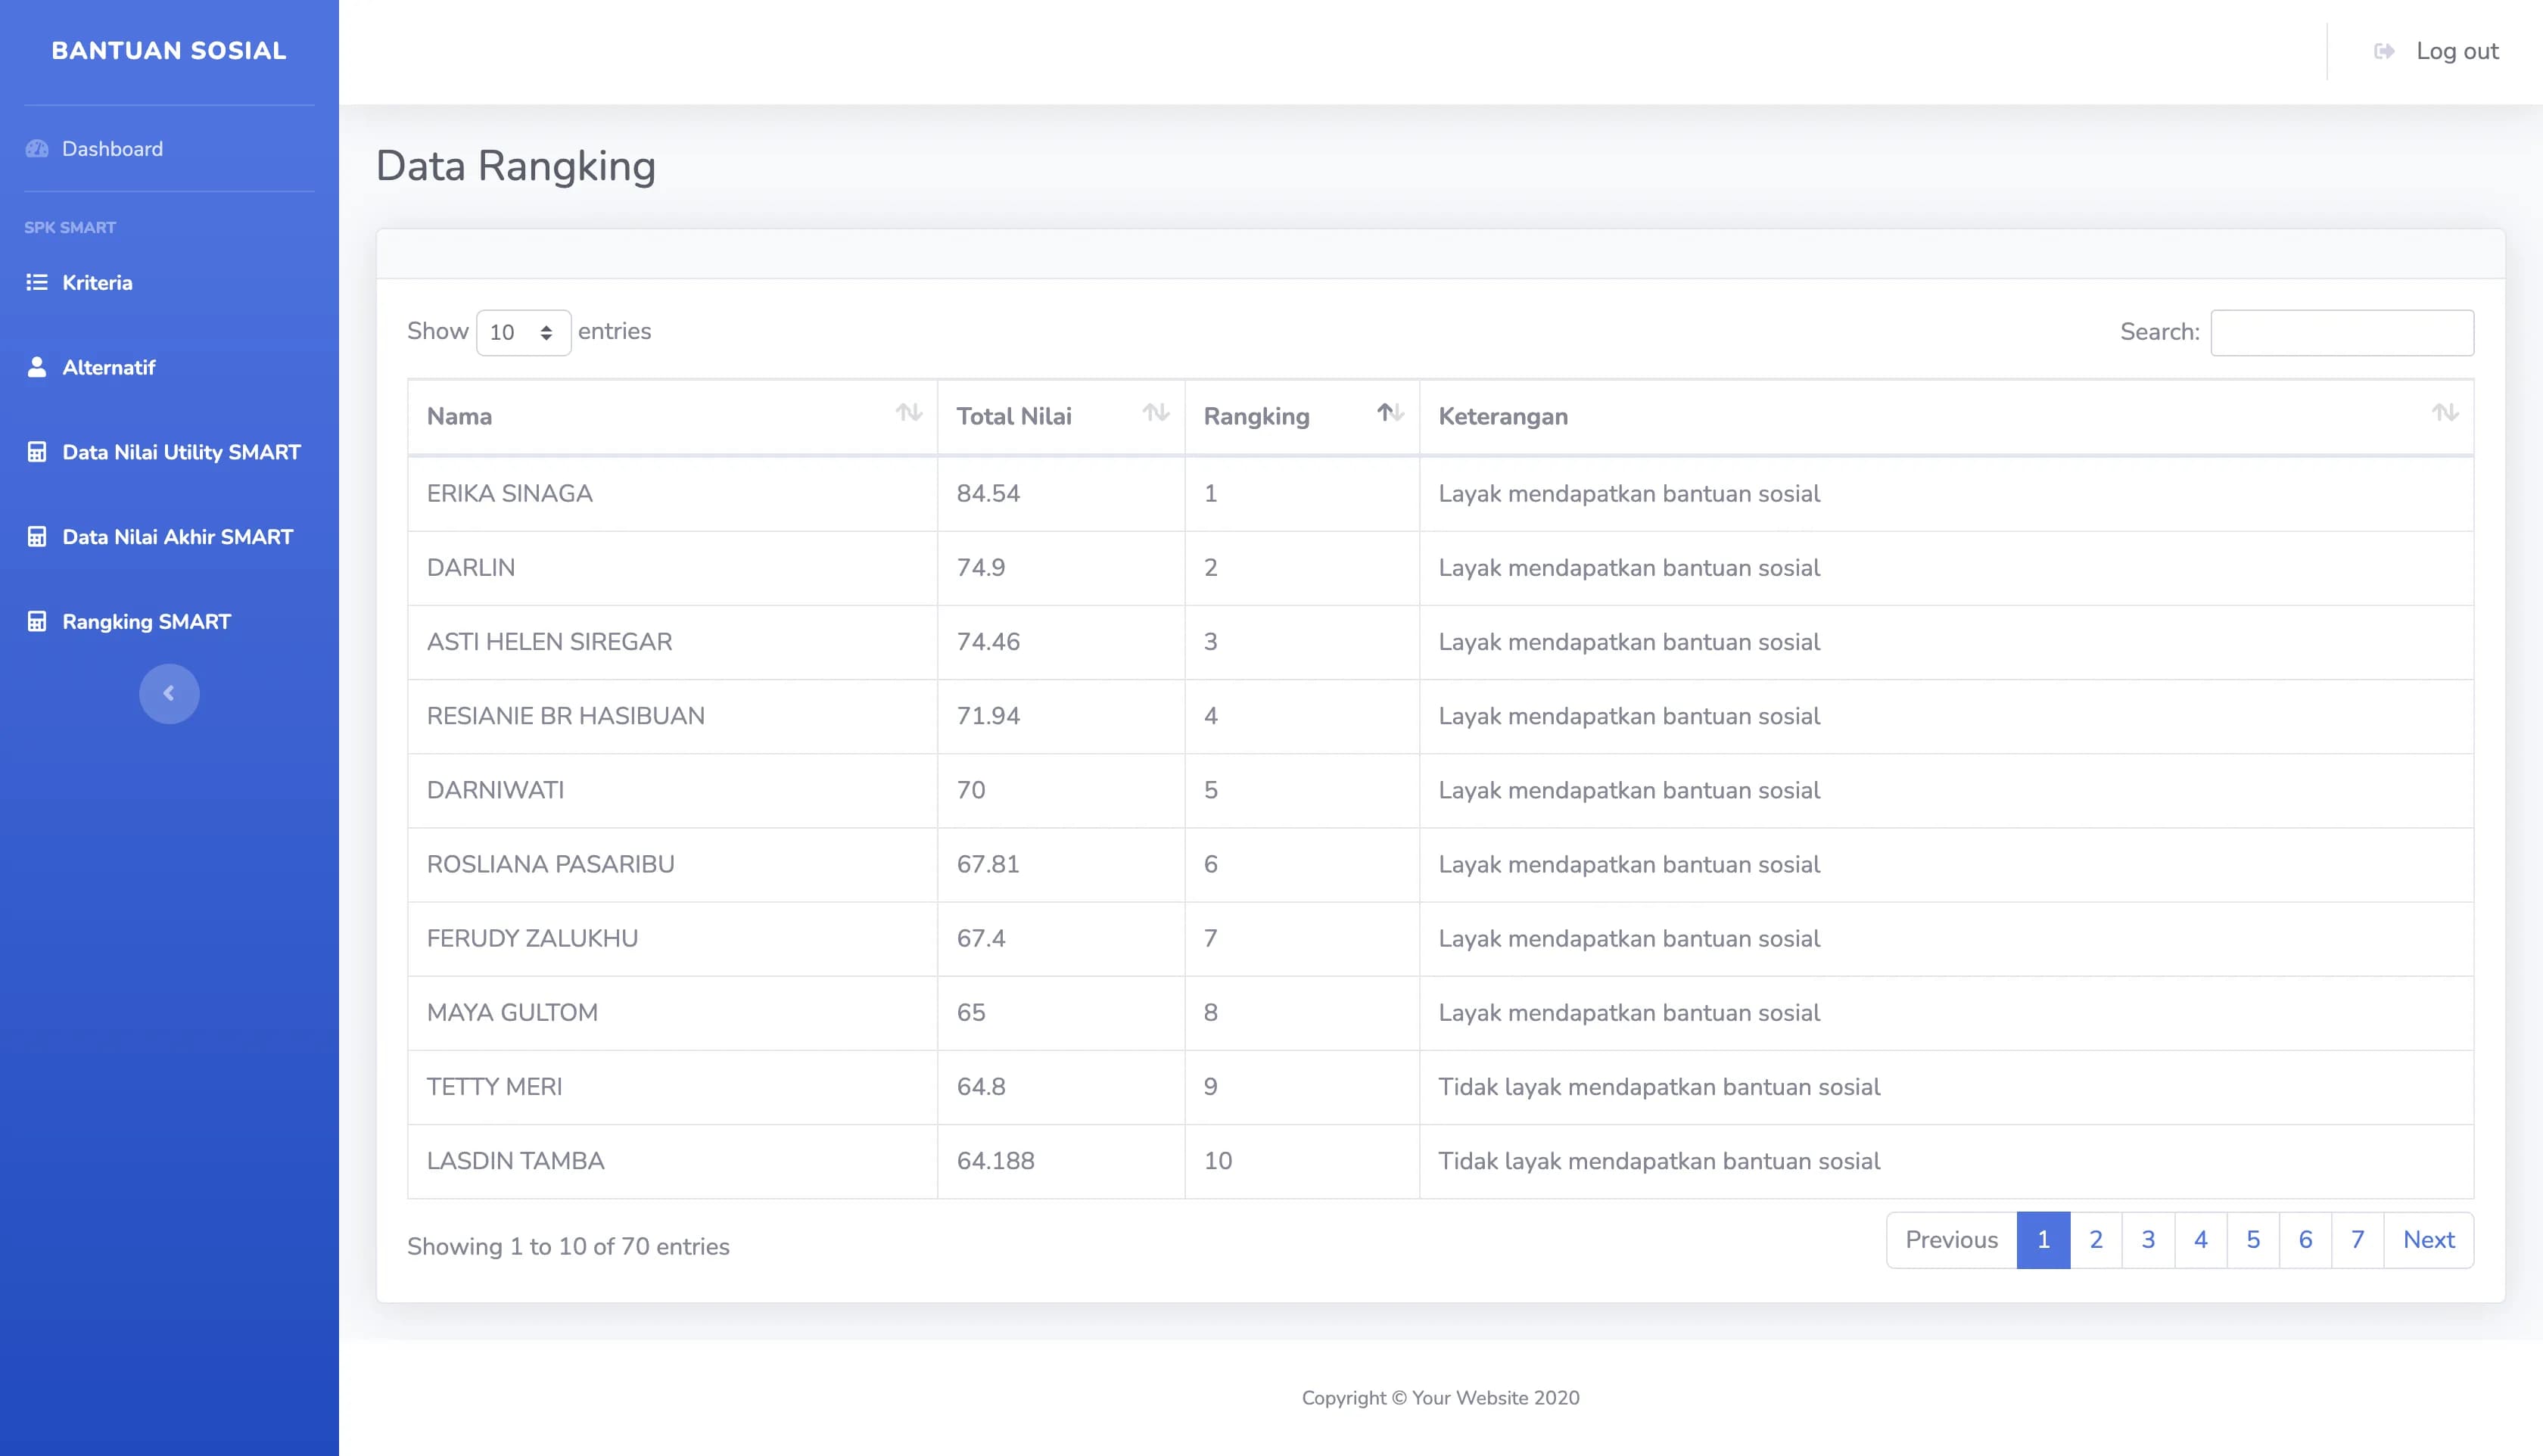Jump to page 7
The height and width of the screenshot is (1456, 2543).
click(2357, 1240)
